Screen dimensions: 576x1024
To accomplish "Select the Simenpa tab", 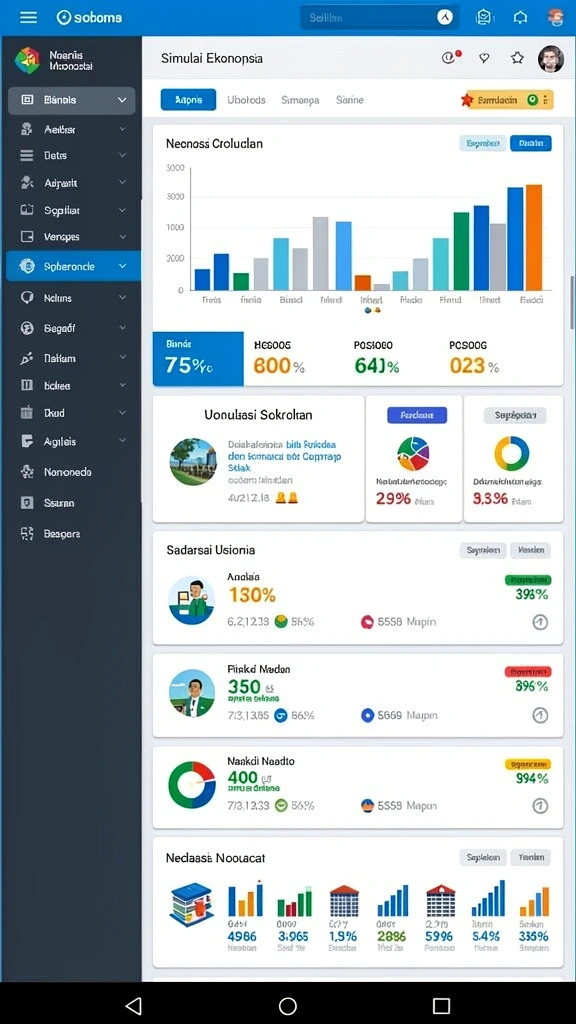I will [300, 100].
